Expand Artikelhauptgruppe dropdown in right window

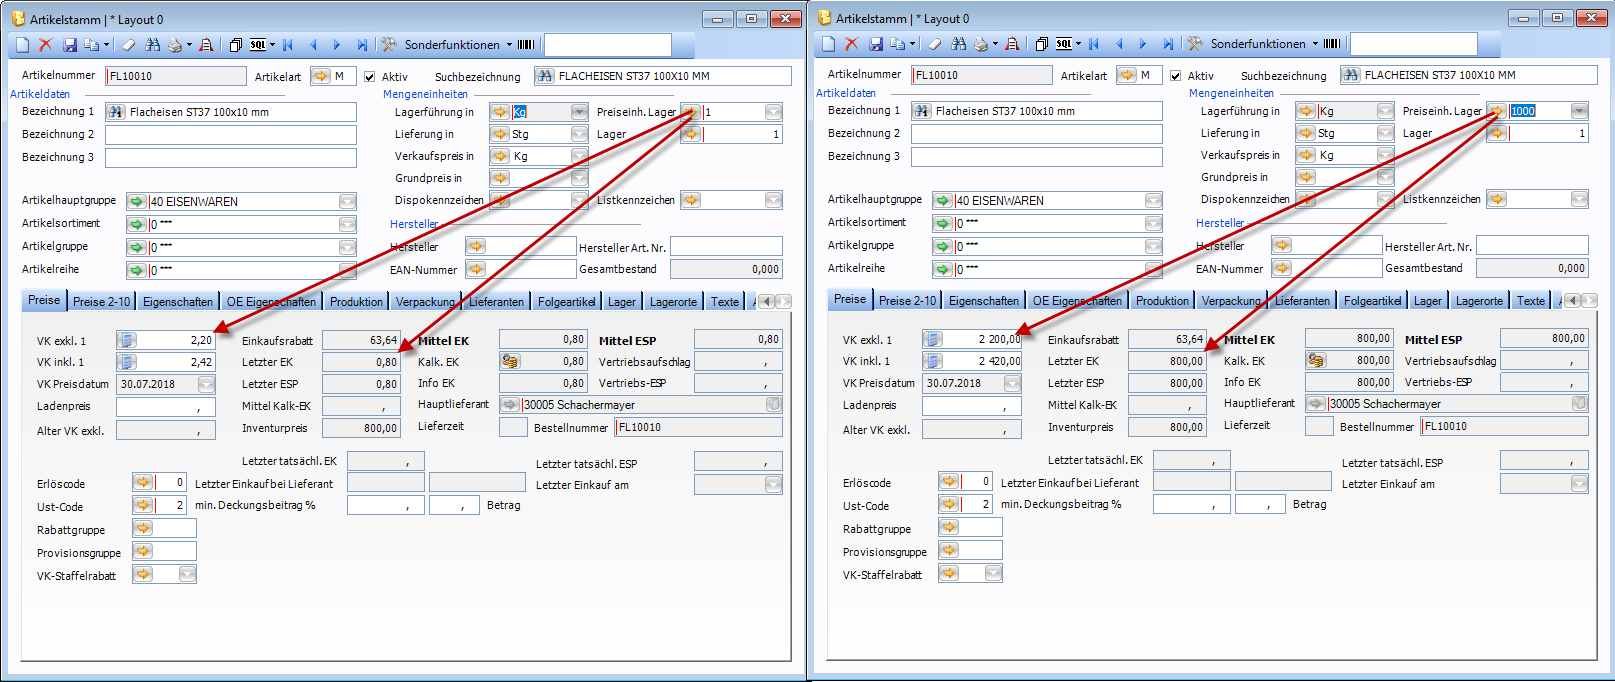(x=1153, y=200)
